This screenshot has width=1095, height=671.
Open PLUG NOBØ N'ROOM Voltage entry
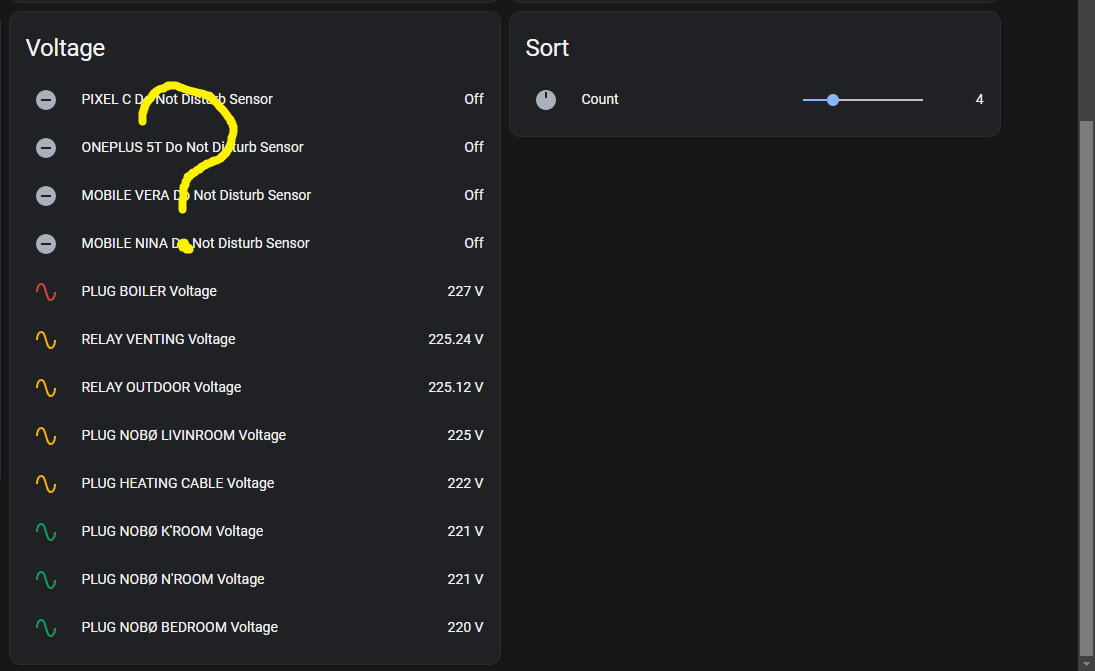click(173, 579)
